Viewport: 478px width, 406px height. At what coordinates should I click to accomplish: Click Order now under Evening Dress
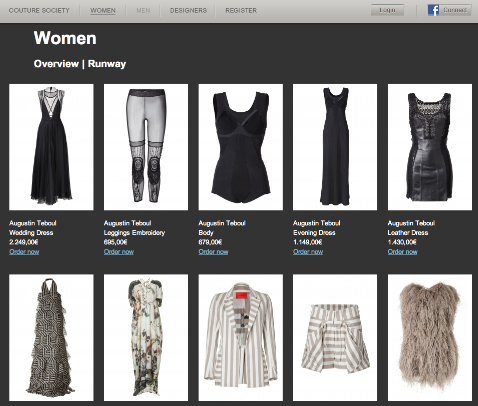(308, 252)
